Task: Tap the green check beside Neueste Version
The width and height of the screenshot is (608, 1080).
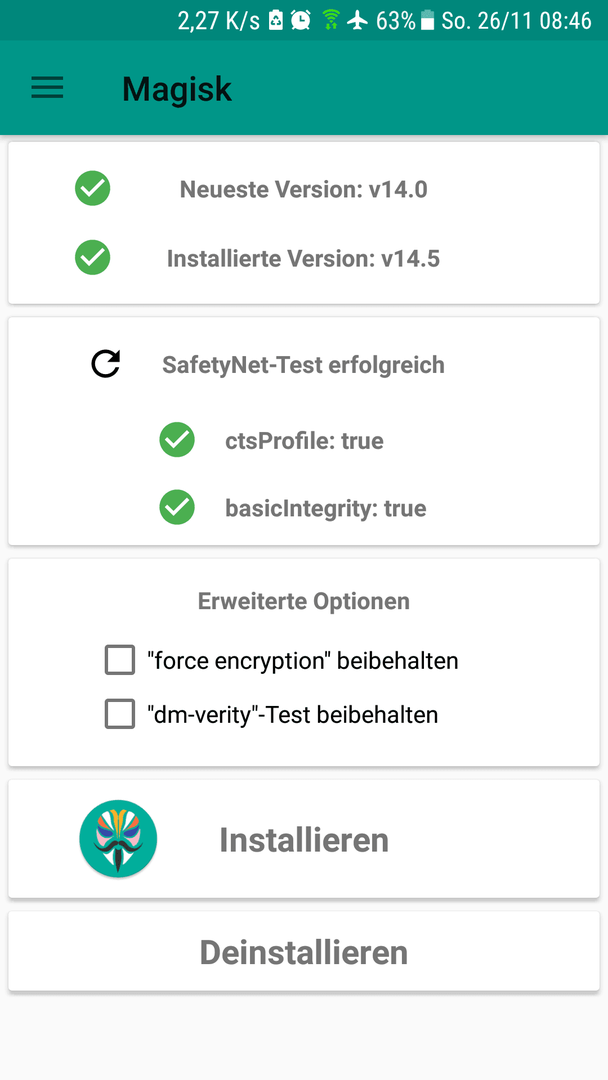Action: click(x=92, y=188)
